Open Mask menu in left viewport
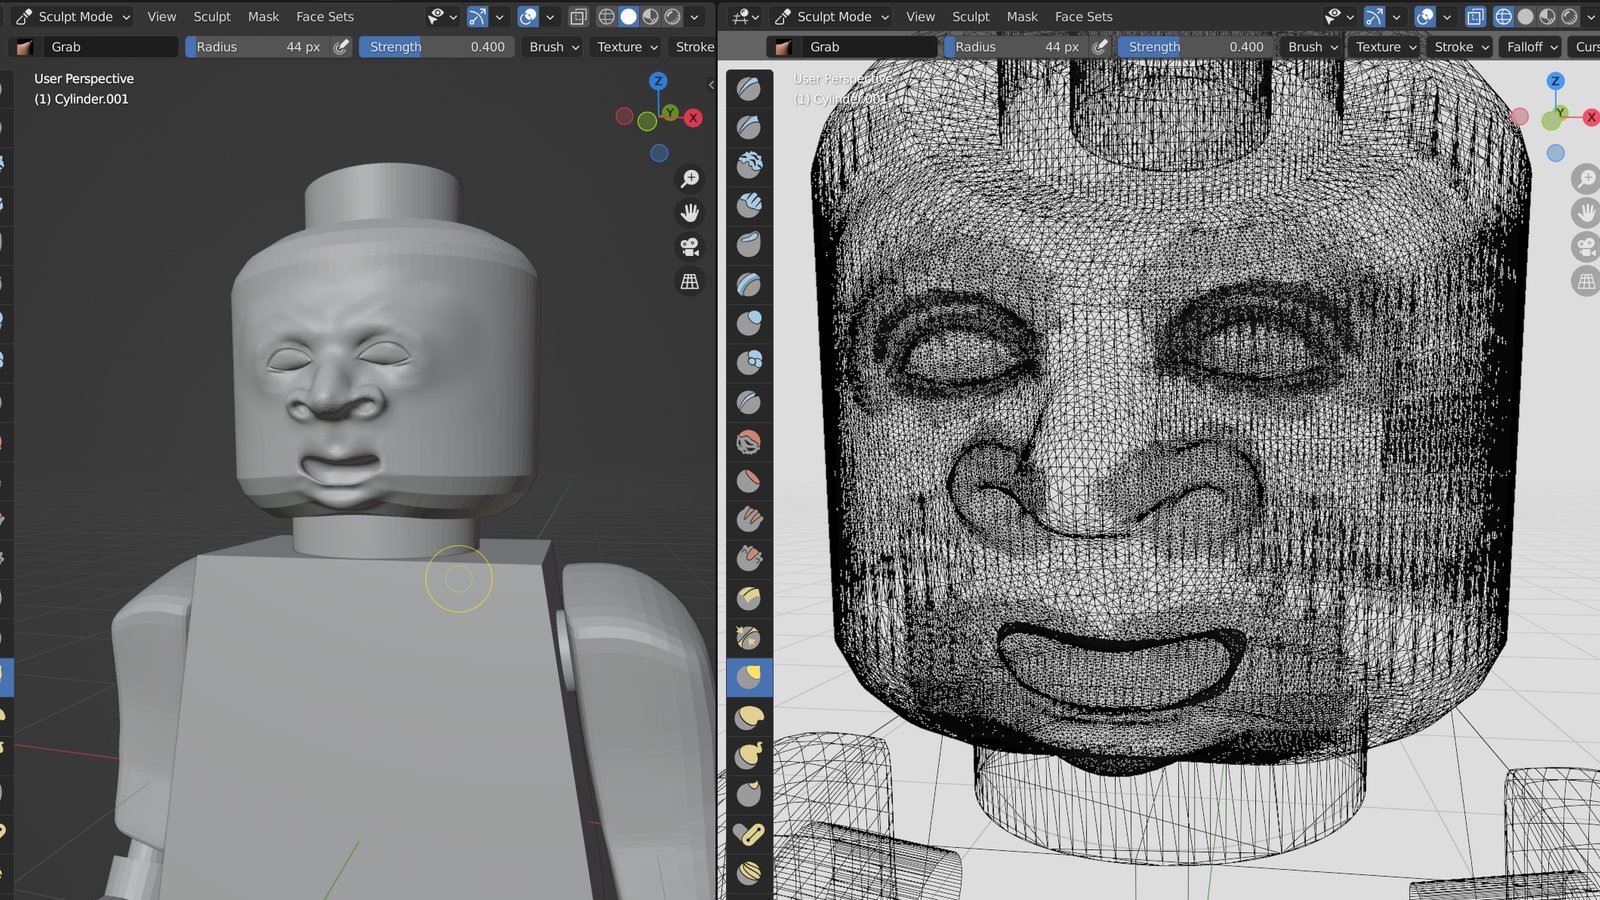 pyautogui.click(x=263, y=17)
